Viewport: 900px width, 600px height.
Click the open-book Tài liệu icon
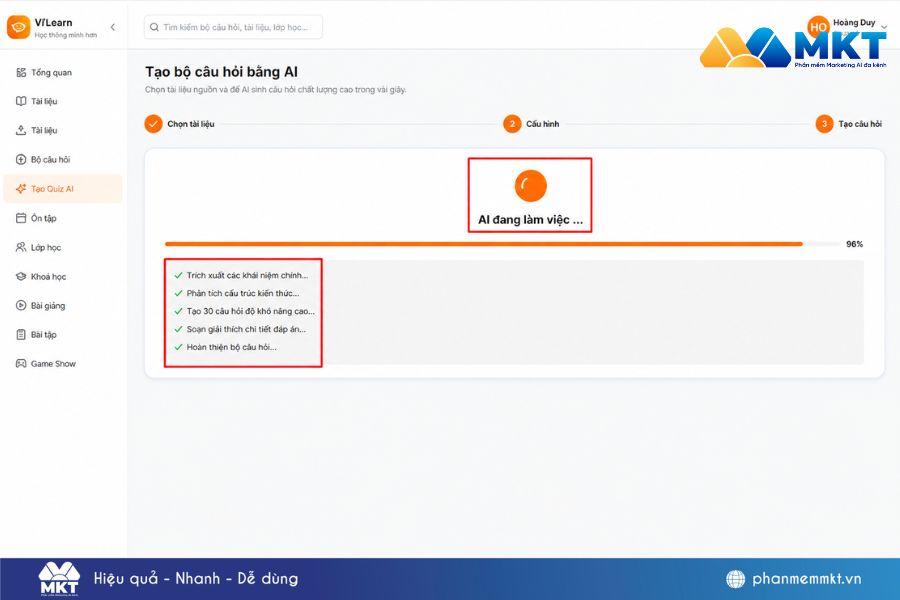coord(21,101)
